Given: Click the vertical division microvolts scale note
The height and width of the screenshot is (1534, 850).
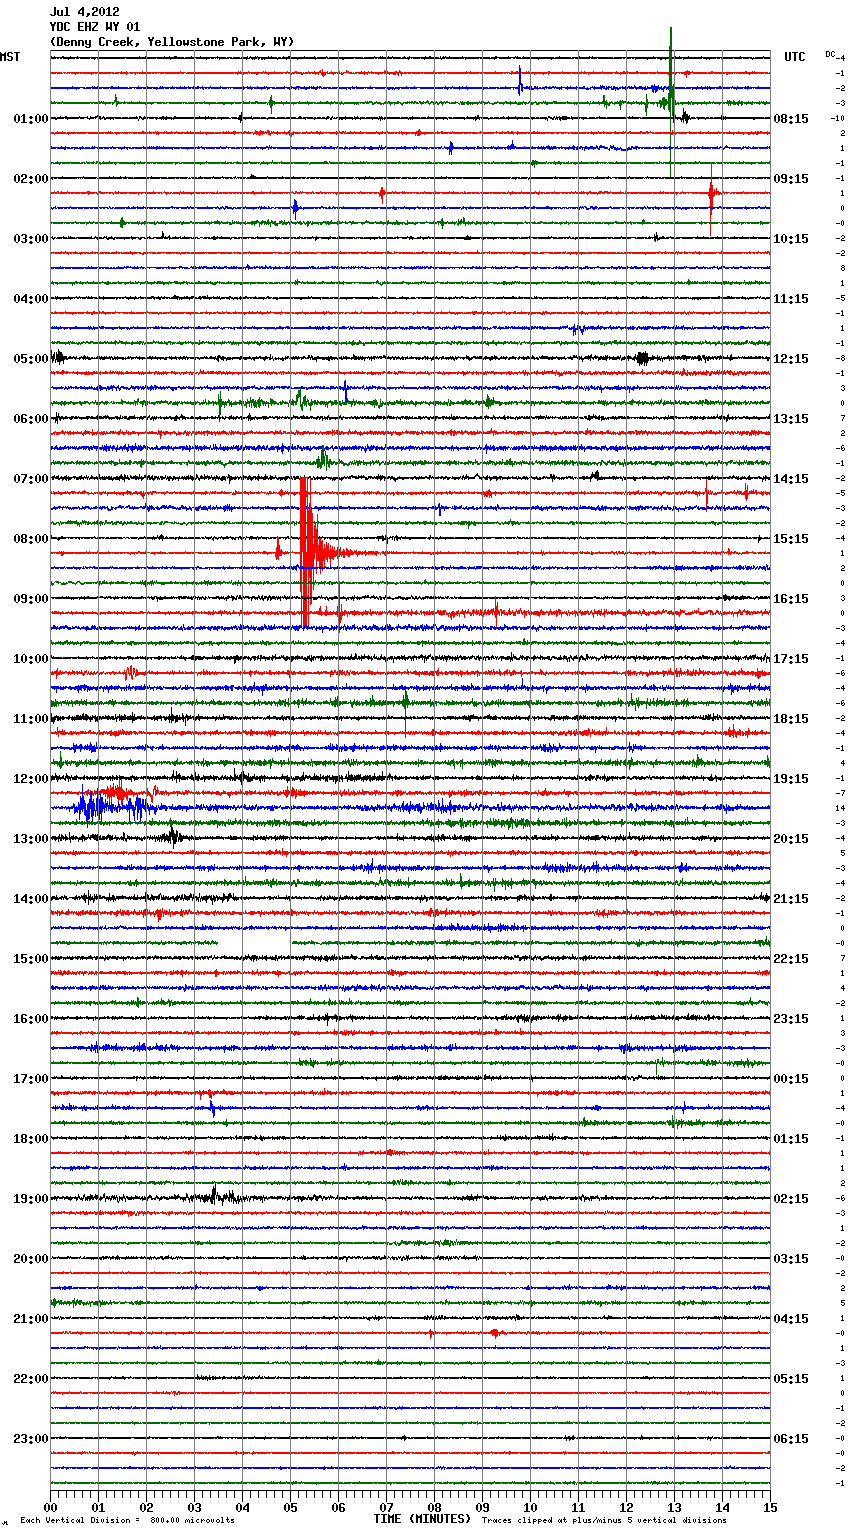Looking at the screenshot, I should pos(127,1520).
